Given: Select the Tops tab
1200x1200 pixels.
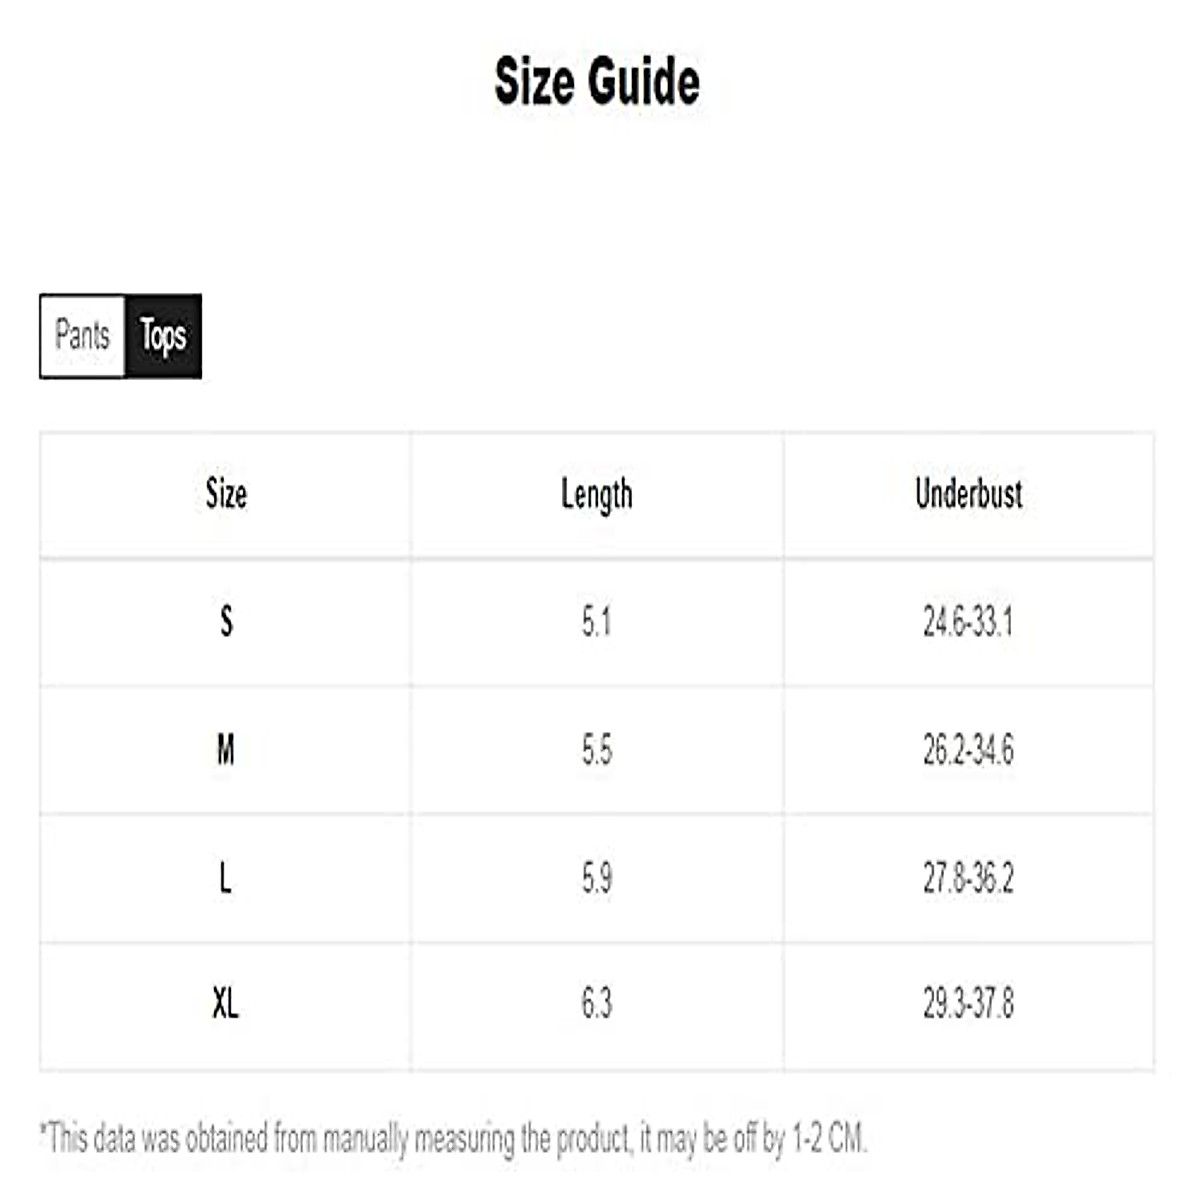Looking at the screenshot, I should click(163, 336).
